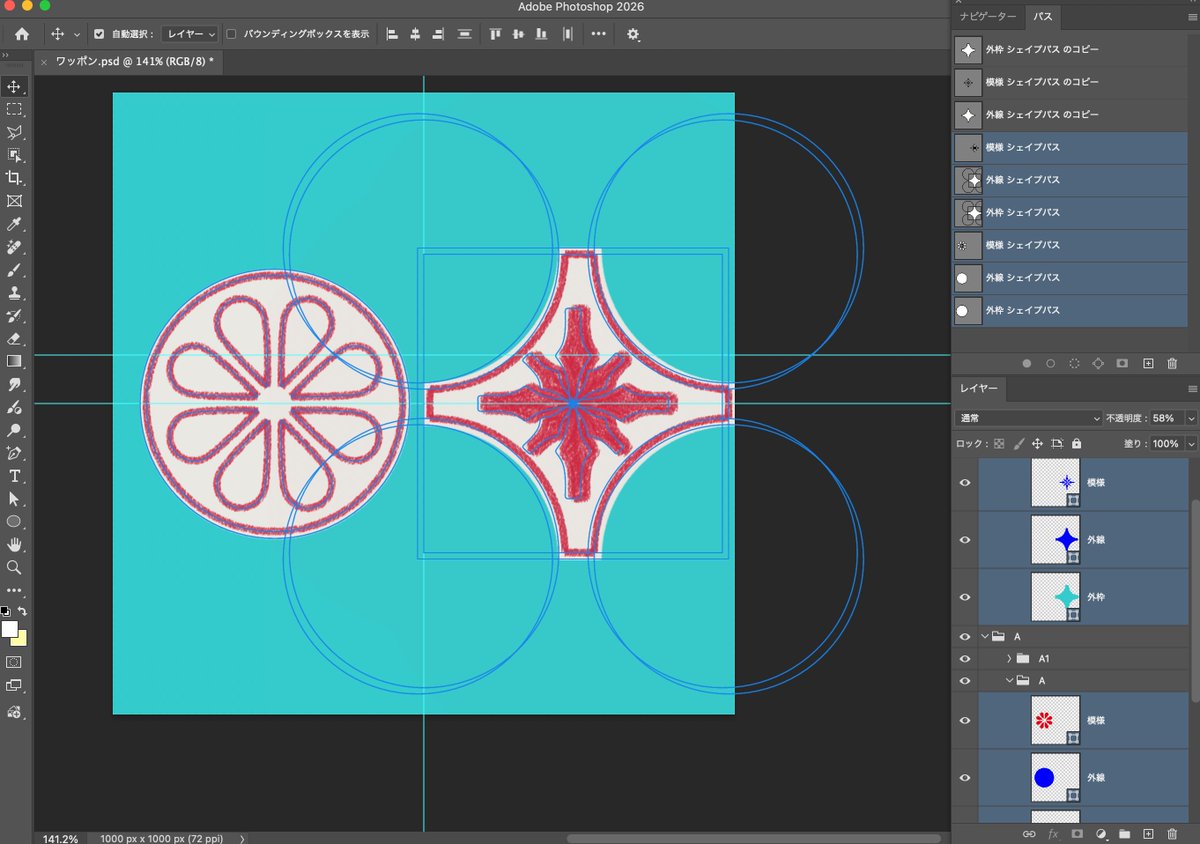Select the Eraser tool

click(14, 339)
